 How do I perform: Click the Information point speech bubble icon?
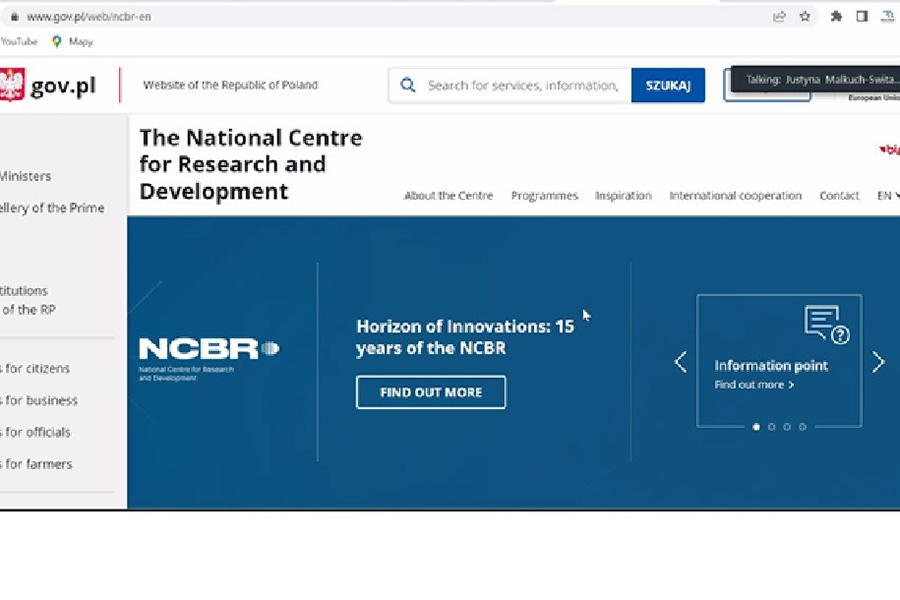pos(827,324)
